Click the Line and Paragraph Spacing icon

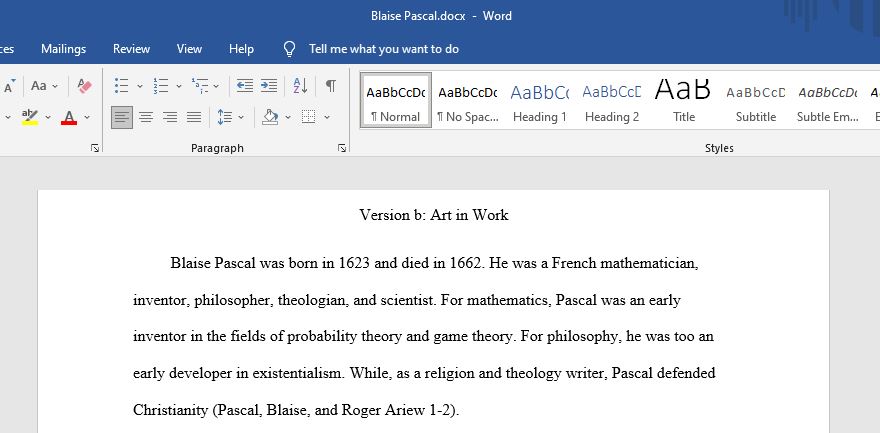click(x=224, y=117)
